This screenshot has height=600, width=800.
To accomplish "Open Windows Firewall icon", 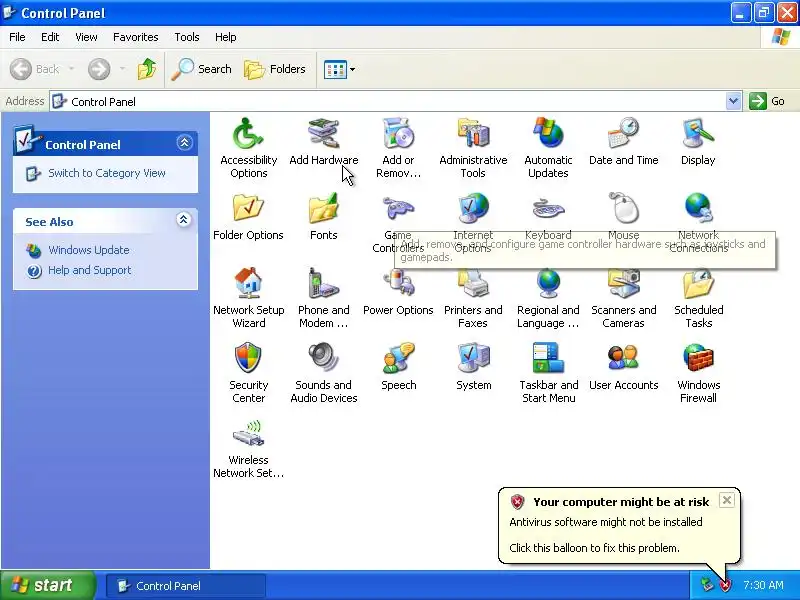I will tap(698, 359).
